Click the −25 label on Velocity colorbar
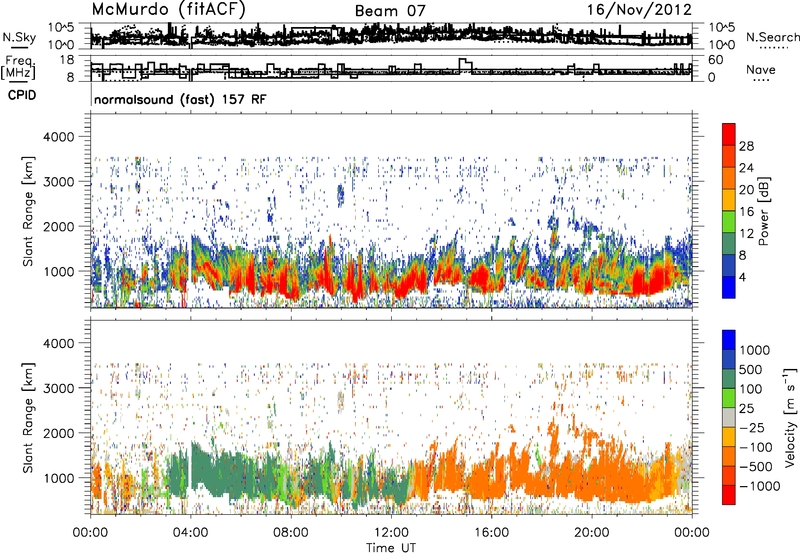Image resolution: width=800 pixels, height=554 pixels. point(752,427)
